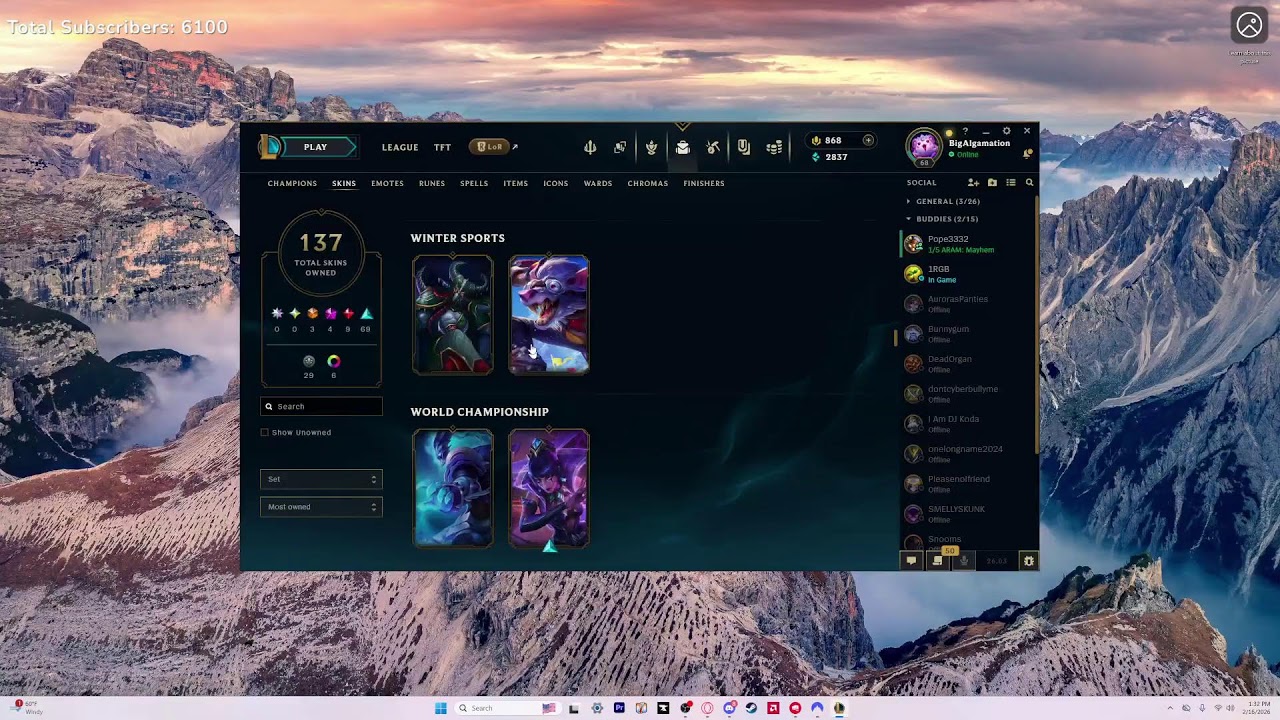Open Premiere Pro from the Windows taskbar
Image resolution: width=1280 pixels, height=720 pixels.
[619, 708]
